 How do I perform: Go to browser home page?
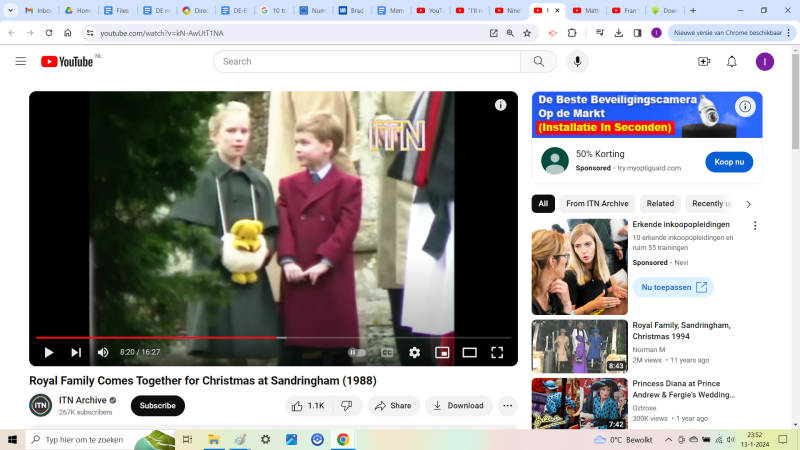click(67, 33)
